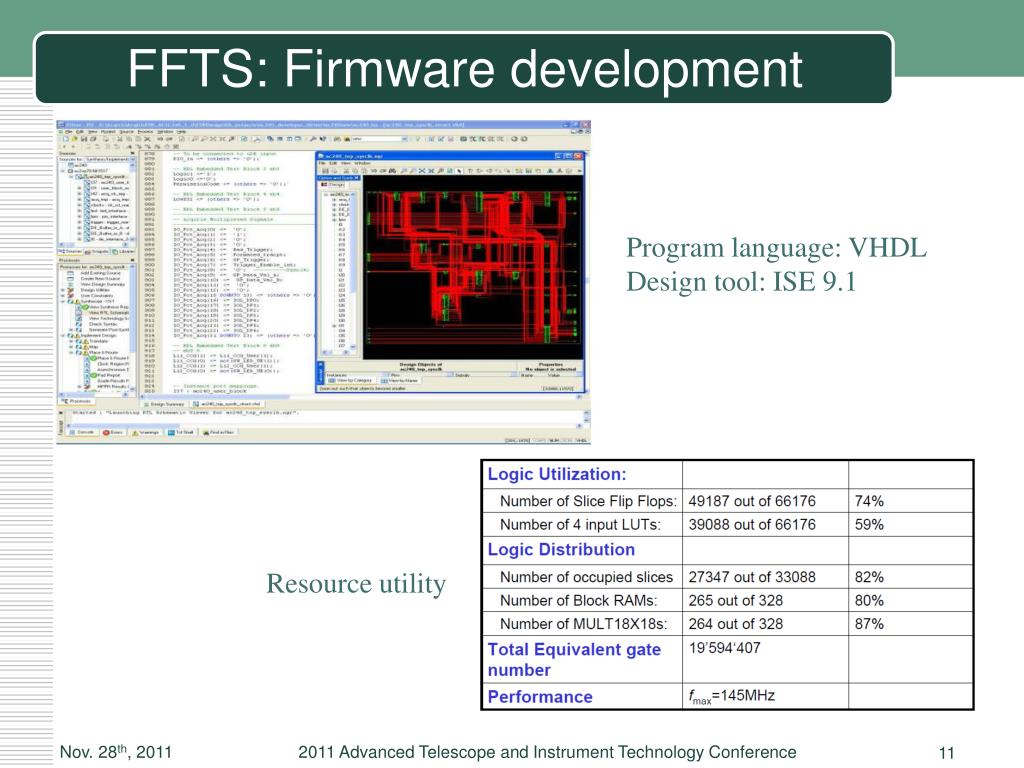Click zoom-to-fit icon in schematic toolbar
1024x768 pixels.
click(x=422, y=170)
